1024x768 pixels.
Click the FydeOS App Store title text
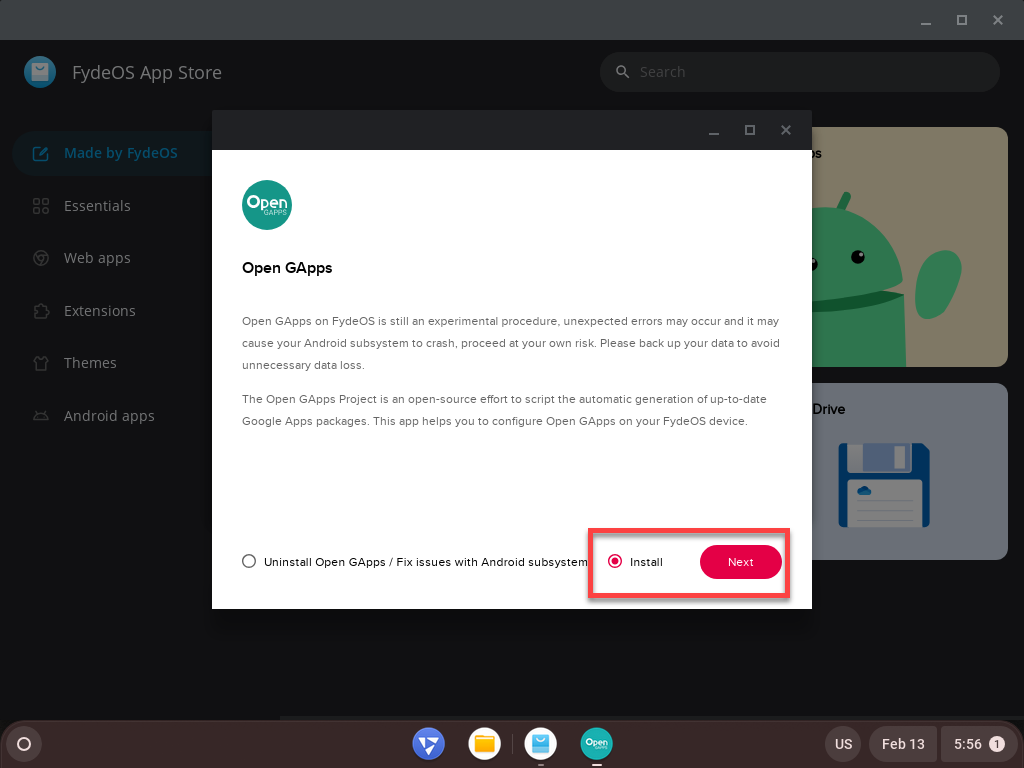tap(147, 72)
